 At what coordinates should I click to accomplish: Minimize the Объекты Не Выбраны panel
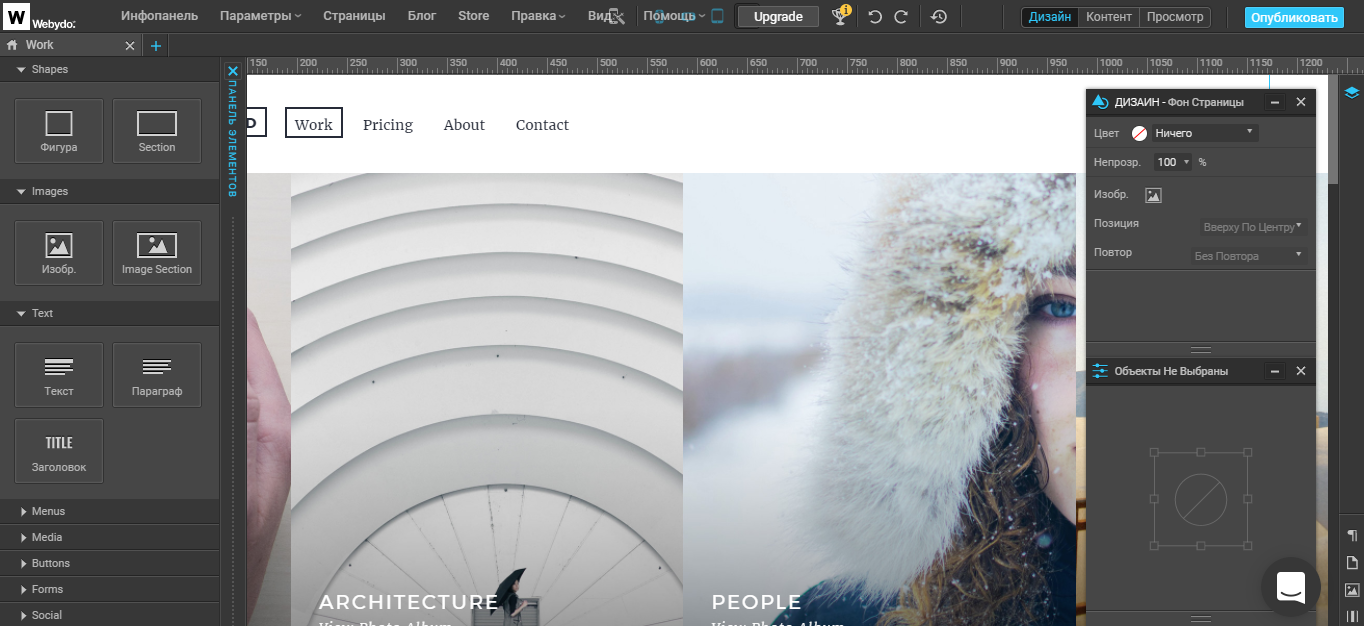coord(1275,371)
